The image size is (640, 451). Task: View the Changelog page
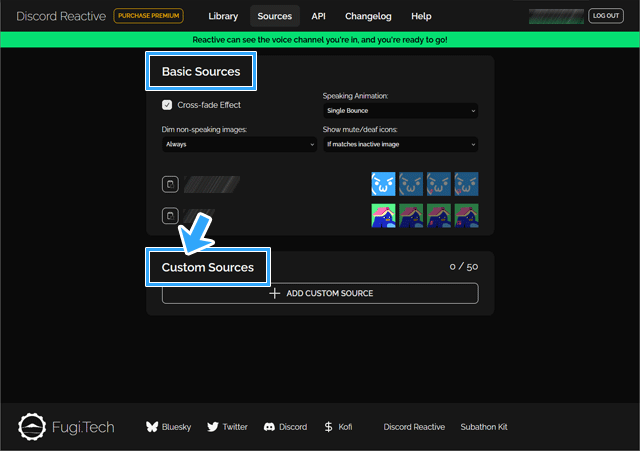point(368,16)
